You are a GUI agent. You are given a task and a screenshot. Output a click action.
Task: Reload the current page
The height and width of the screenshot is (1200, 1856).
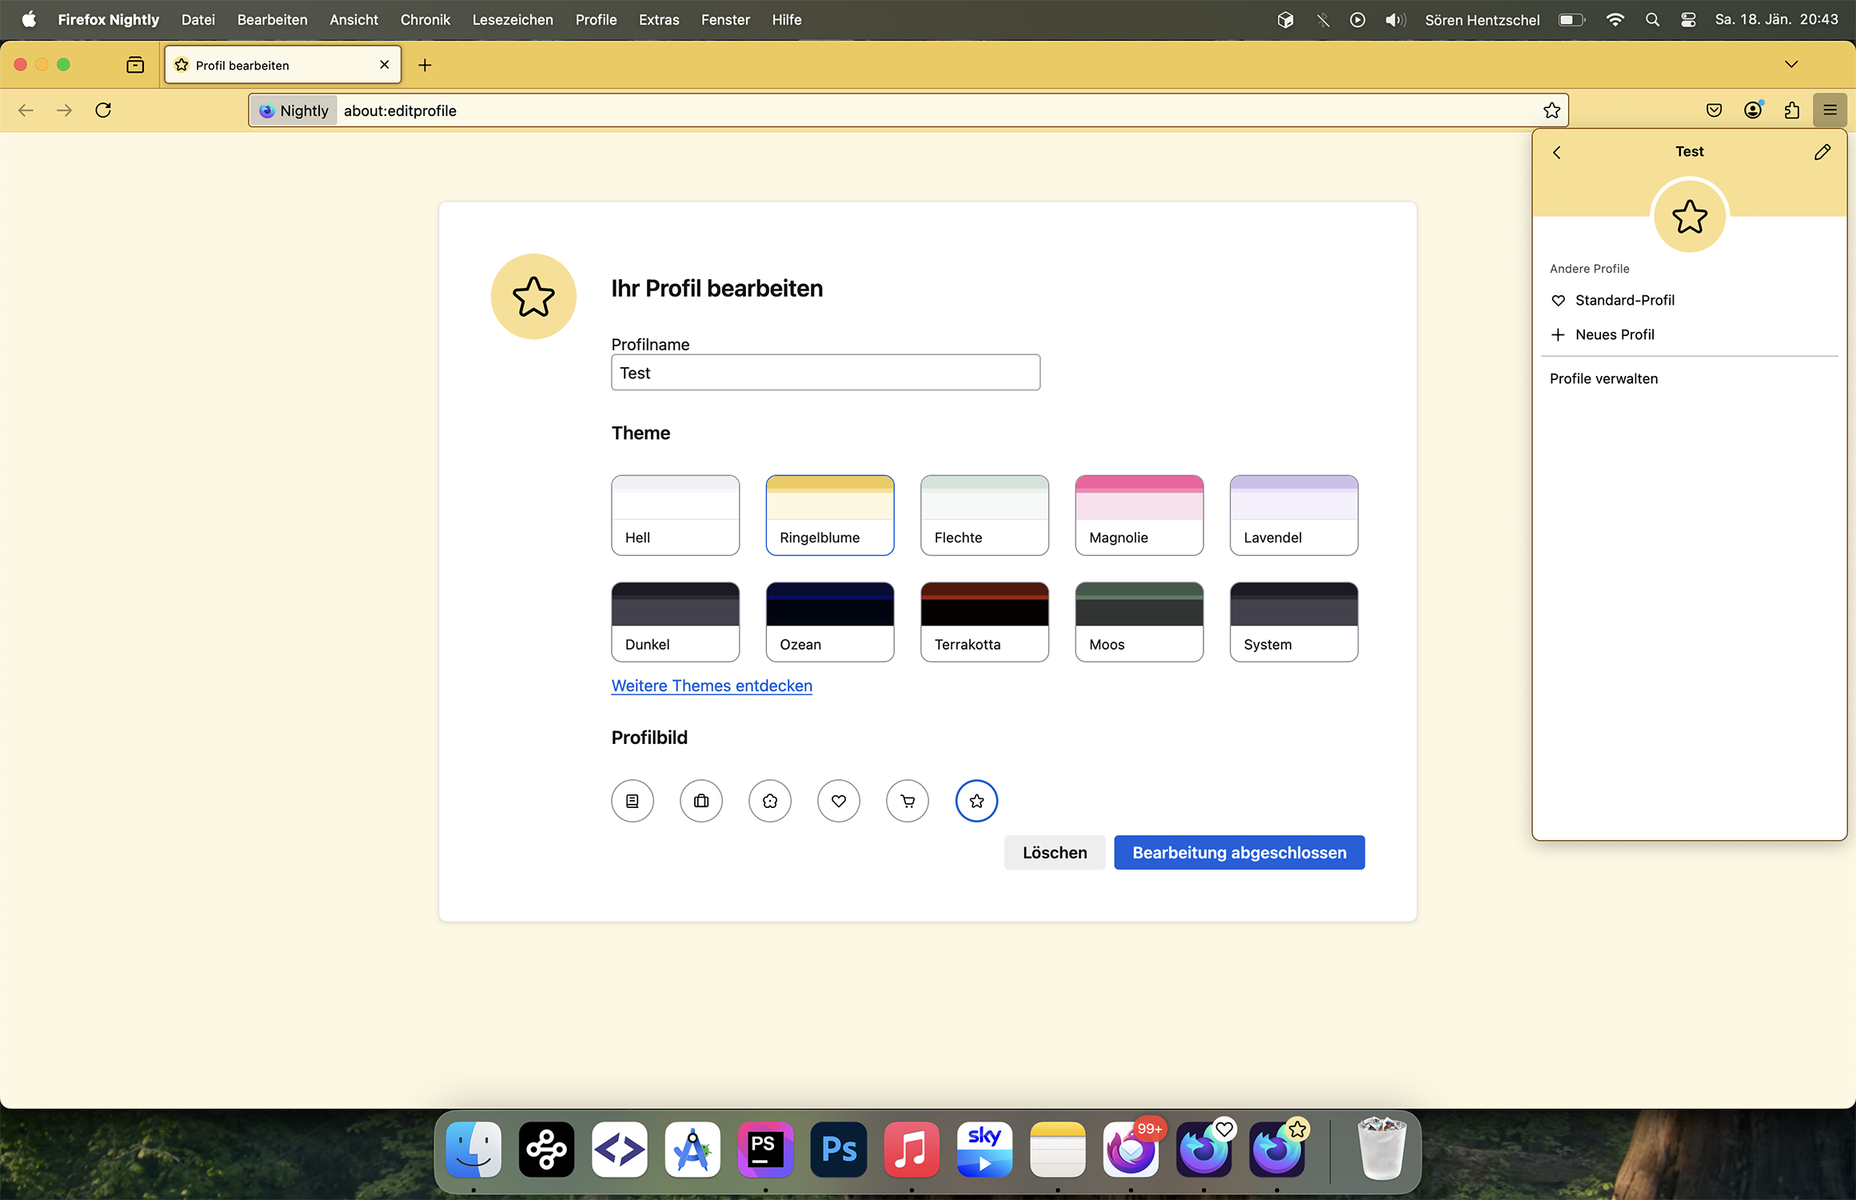pos(103,110)
